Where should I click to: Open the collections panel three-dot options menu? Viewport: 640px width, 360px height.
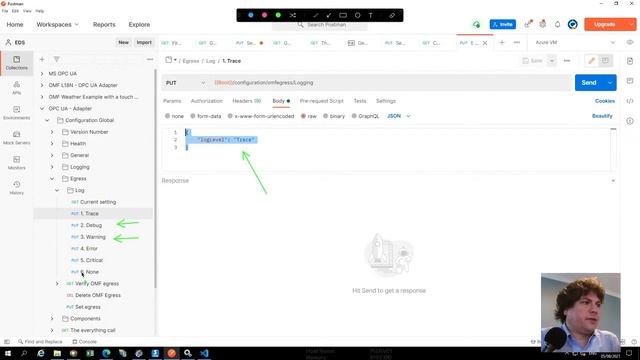150,60
